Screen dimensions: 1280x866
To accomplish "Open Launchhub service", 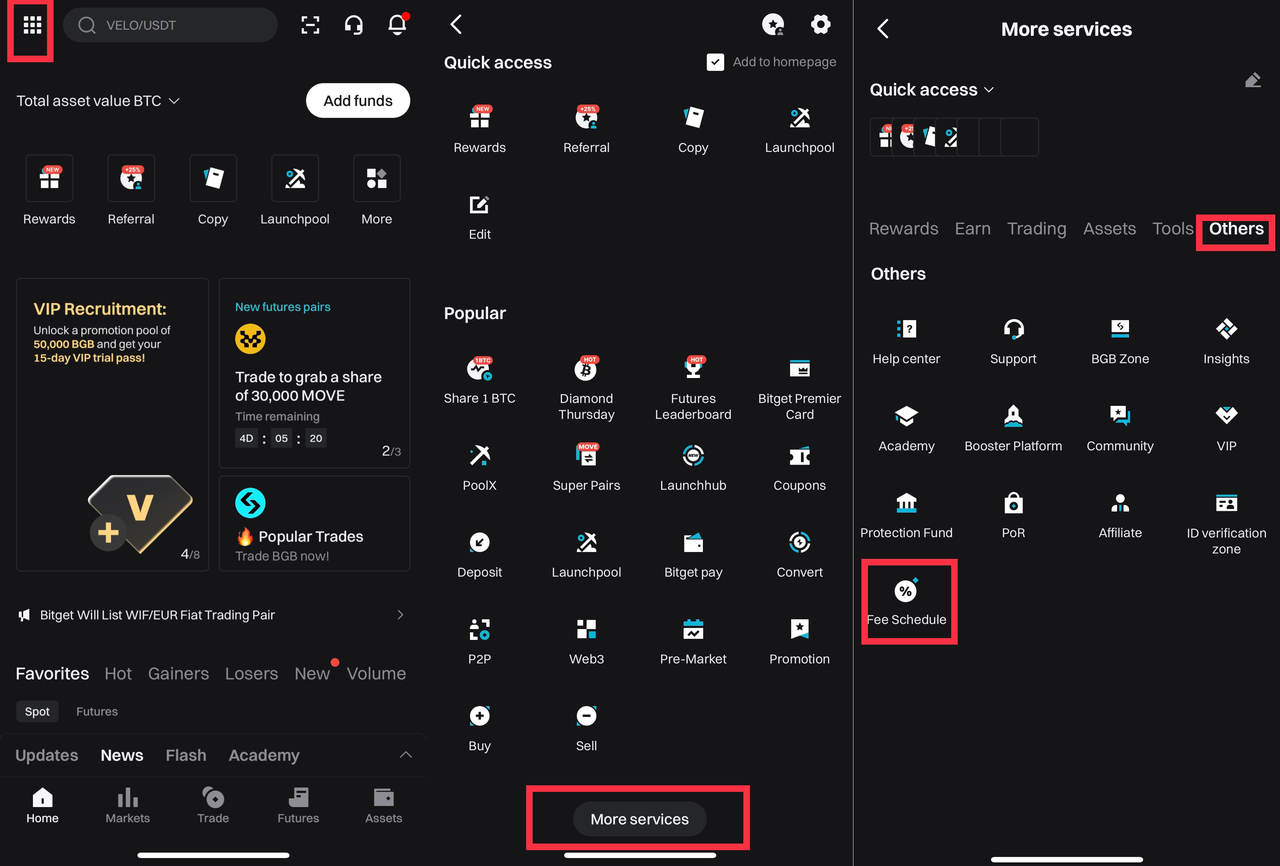I will [693, 468].
